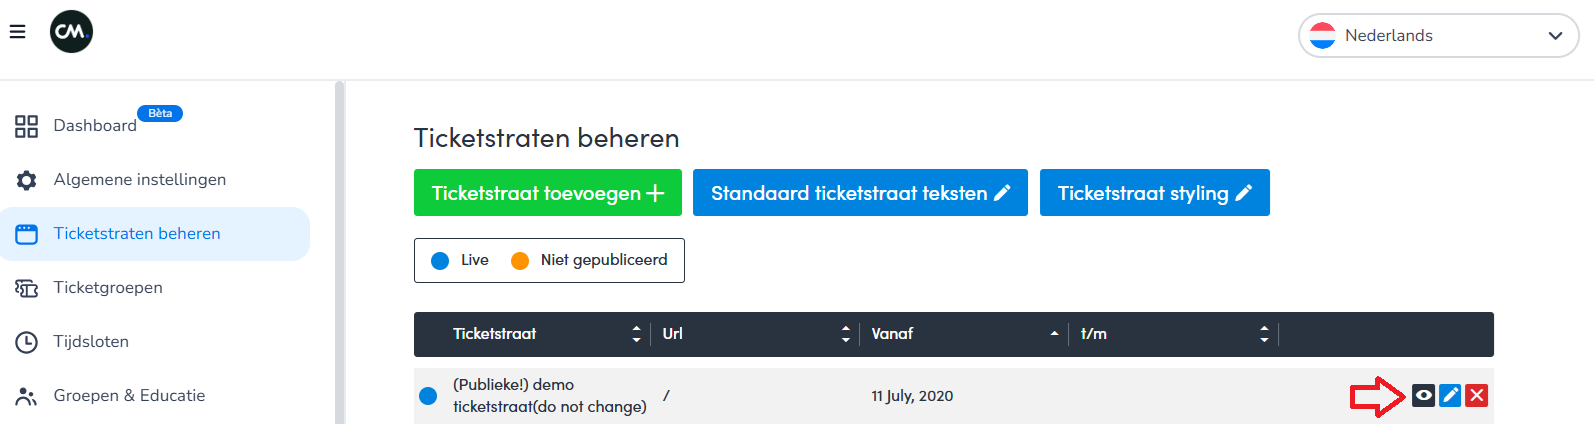Screen dimensions: 1594x430
Task: Click the CM logo icon
Action: 71,32
